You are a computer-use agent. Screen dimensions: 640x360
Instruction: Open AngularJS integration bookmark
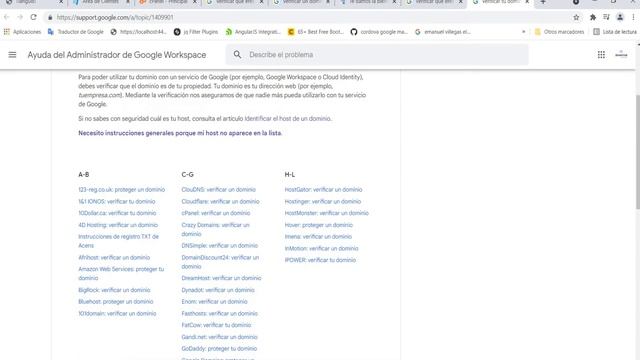click(253, 32)
